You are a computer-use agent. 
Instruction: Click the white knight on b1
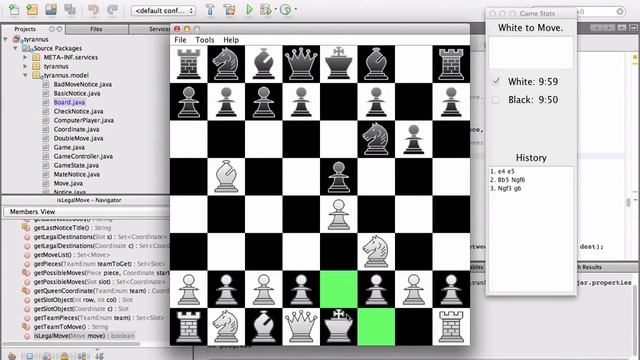tap(226, 327)
